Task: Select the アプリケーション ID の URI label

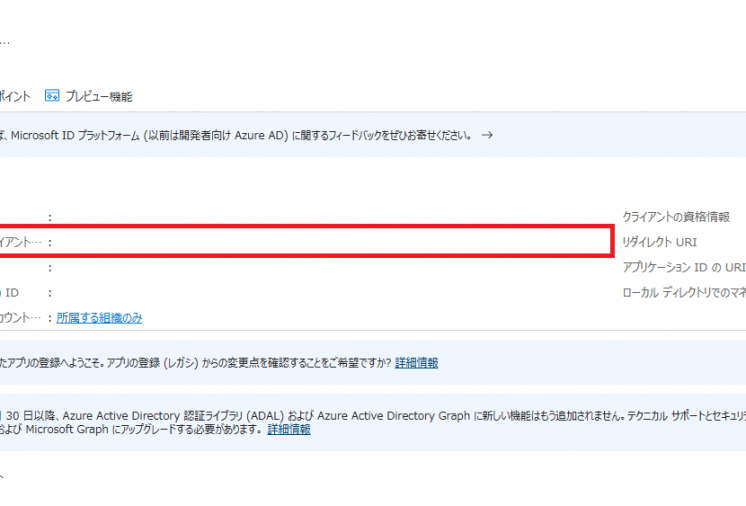Action: [684, 267]
